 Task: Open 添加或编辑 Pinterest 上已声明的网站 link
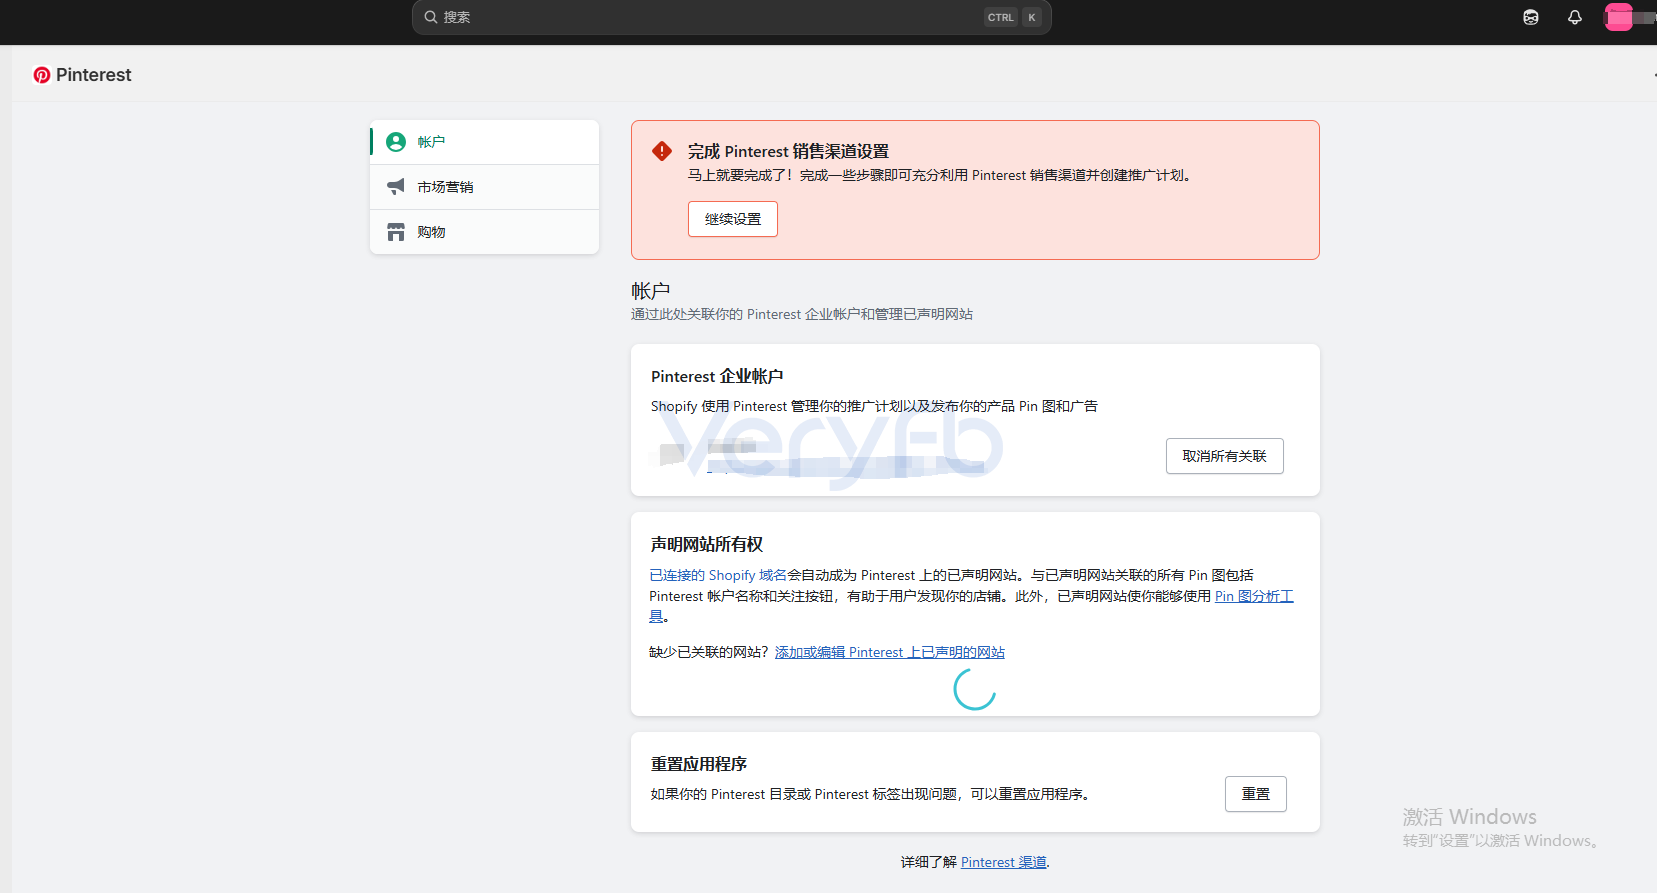(890, 652)
